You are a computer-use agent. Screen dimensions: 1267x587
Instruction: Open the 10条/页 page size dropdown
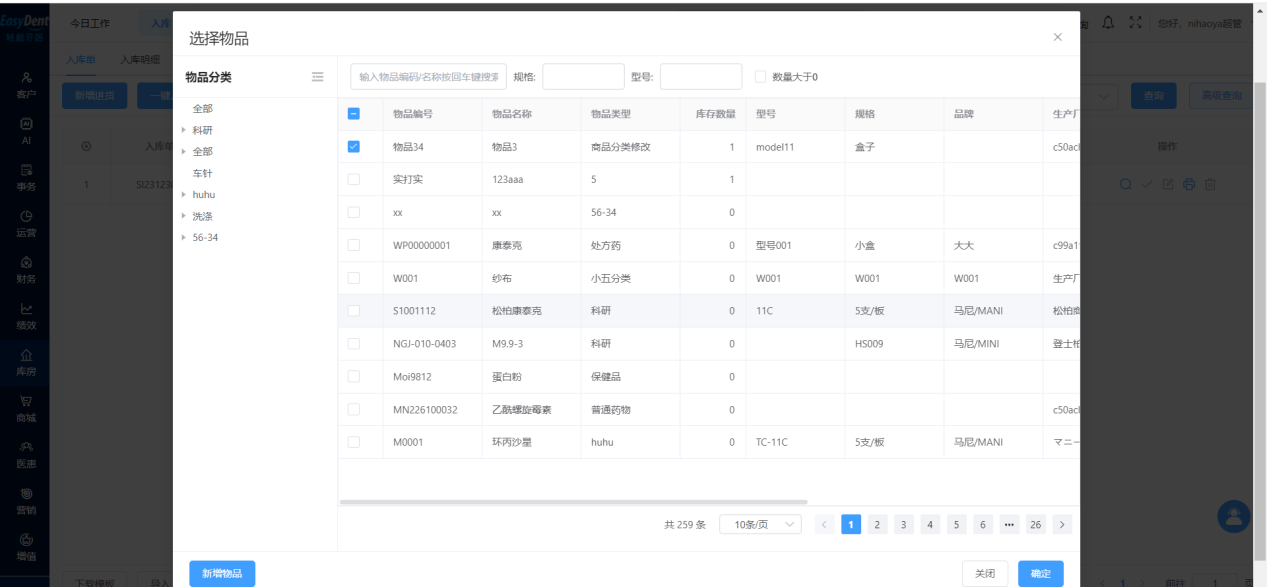(x=761, y=525)
